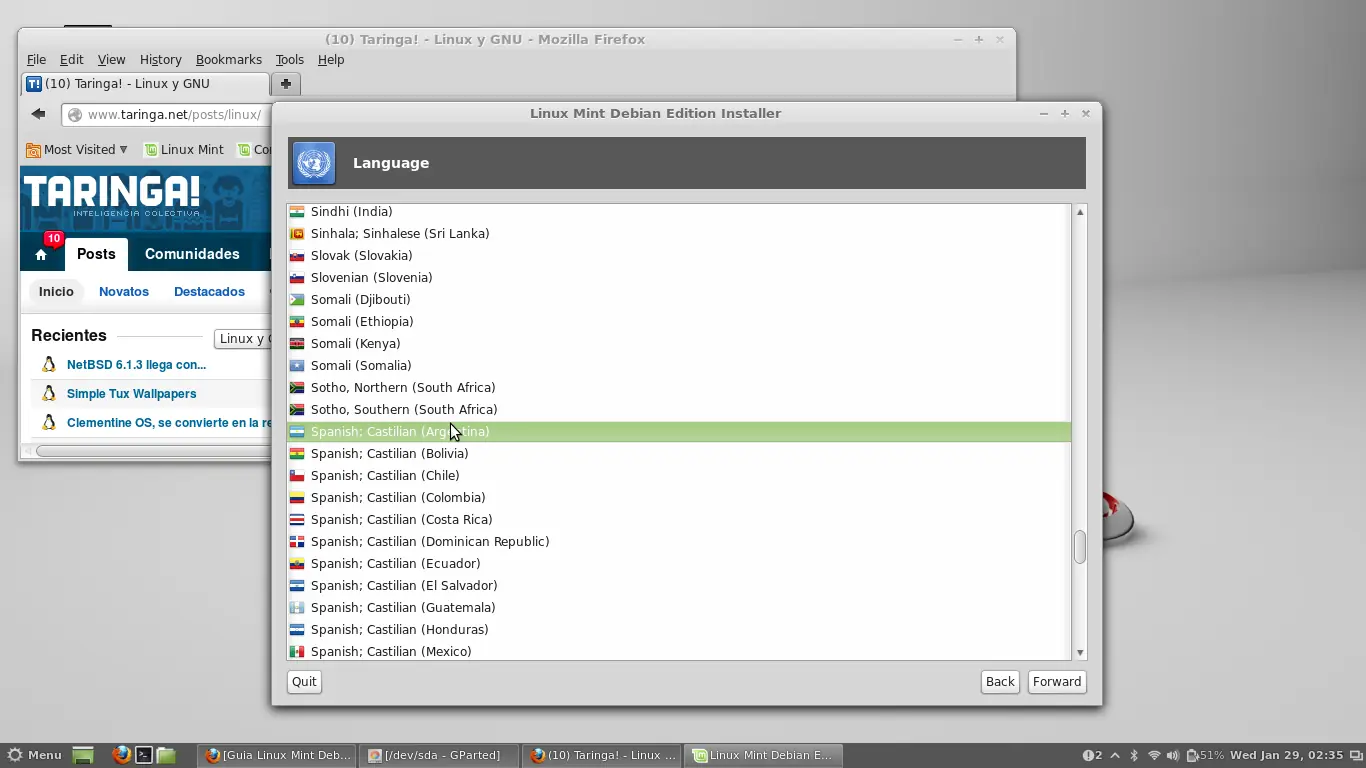The width and height of the screenshot is (1366, 768).
Task: Click Back button in the installer
Action: (1000, 682)
